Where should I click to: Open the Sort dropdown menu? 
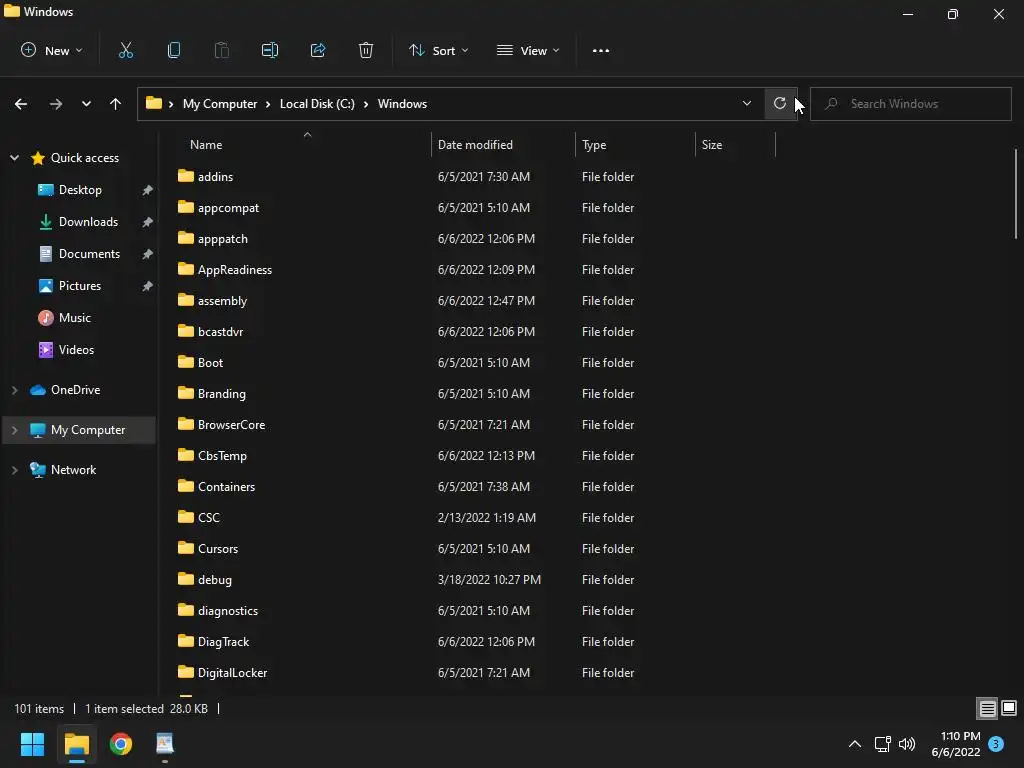click(439, 50)
